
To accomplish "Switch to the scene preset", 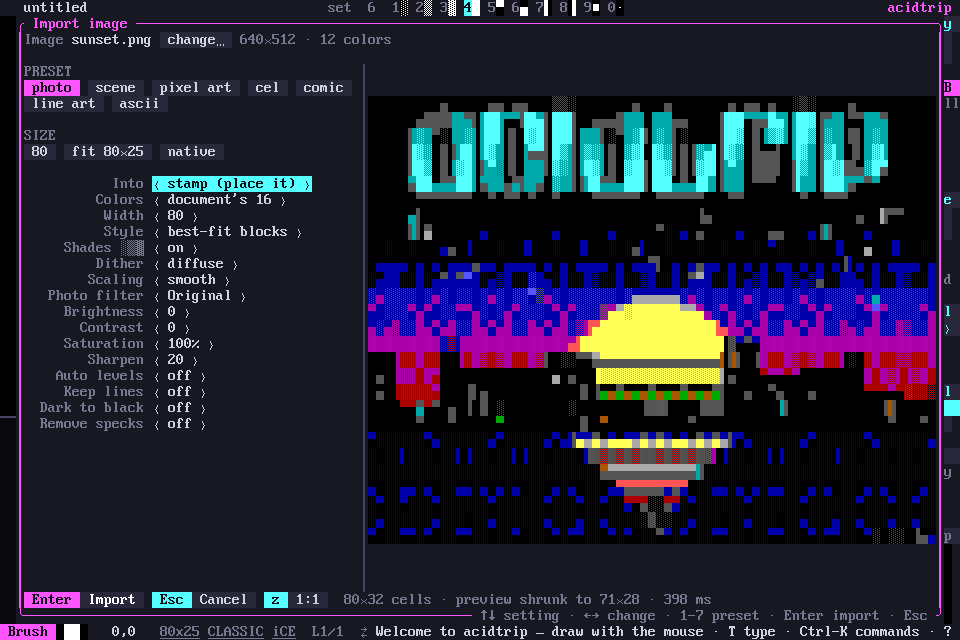I will [x=116, y=88].
